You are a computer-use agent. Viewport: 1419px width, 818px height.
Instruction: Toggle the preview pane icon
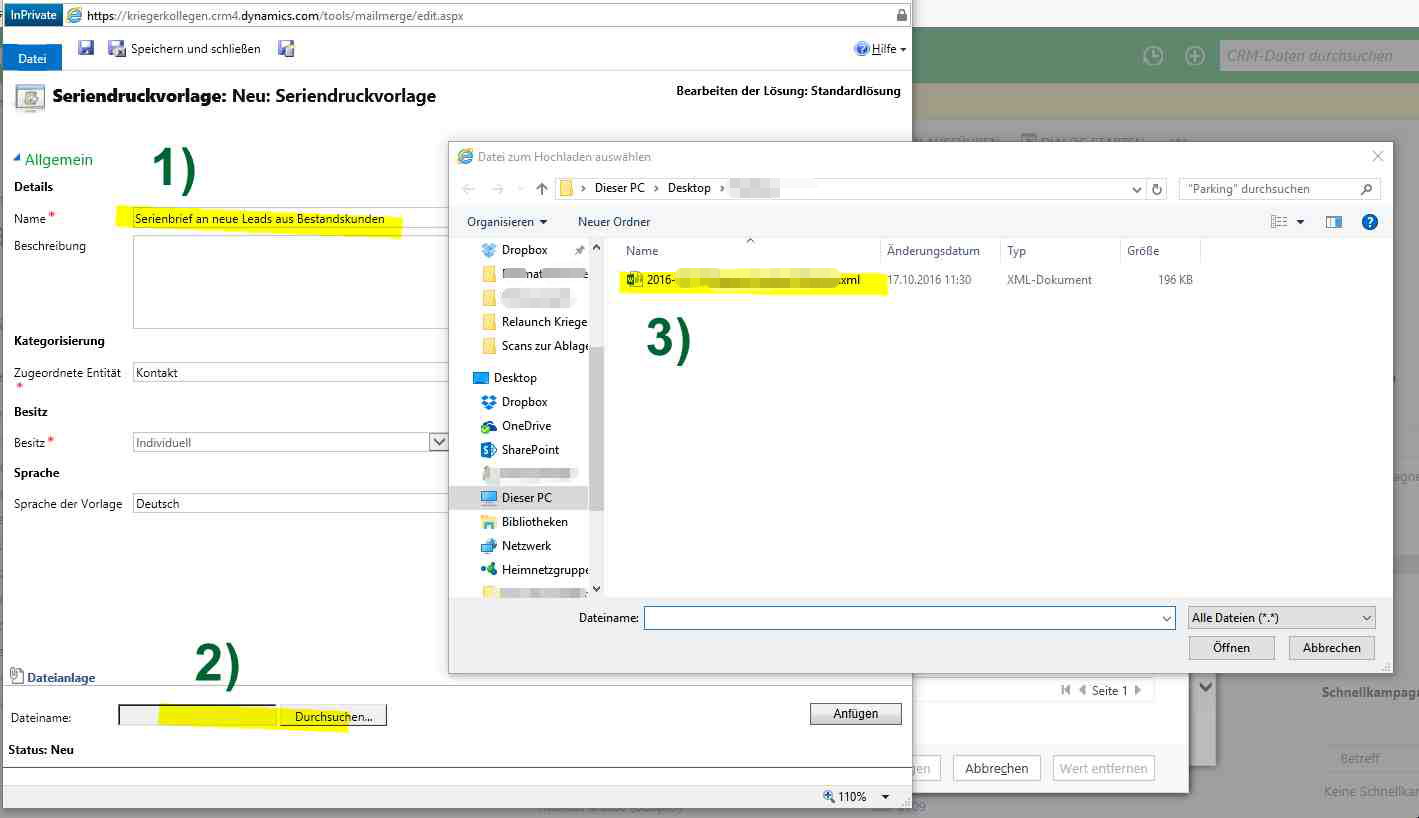click(x=1333, y=222)
